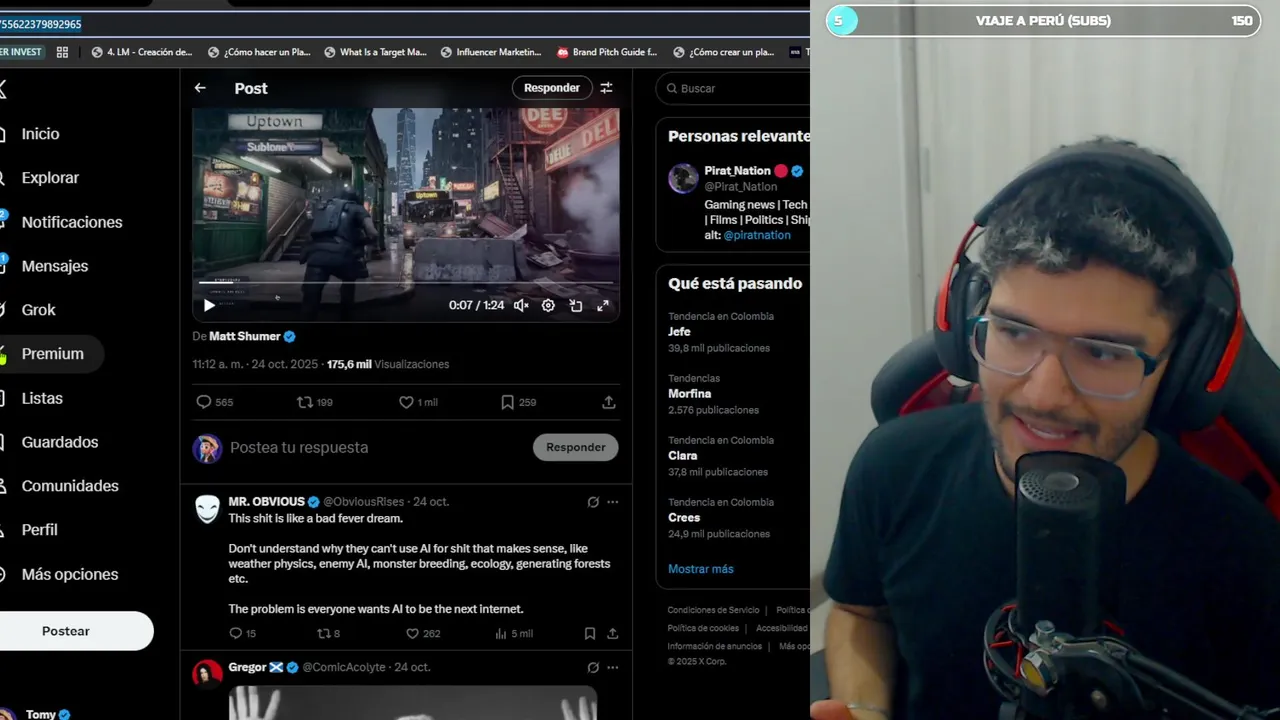Open Influencer Marketin... bookmark
The height and width of the screenshot is (720, 1280).
[490, 52]
